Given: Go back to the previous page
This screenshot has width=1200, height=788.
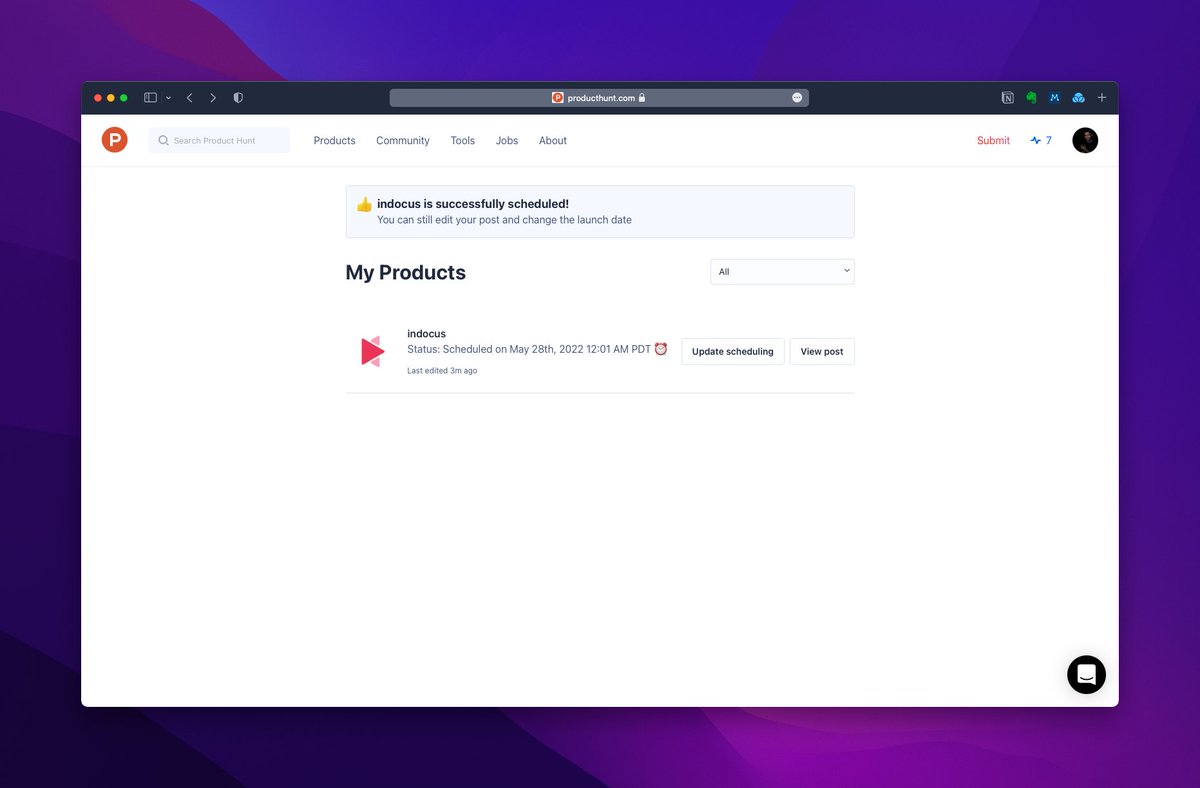Looking at the screenshot, I should [x=189, y=98].
